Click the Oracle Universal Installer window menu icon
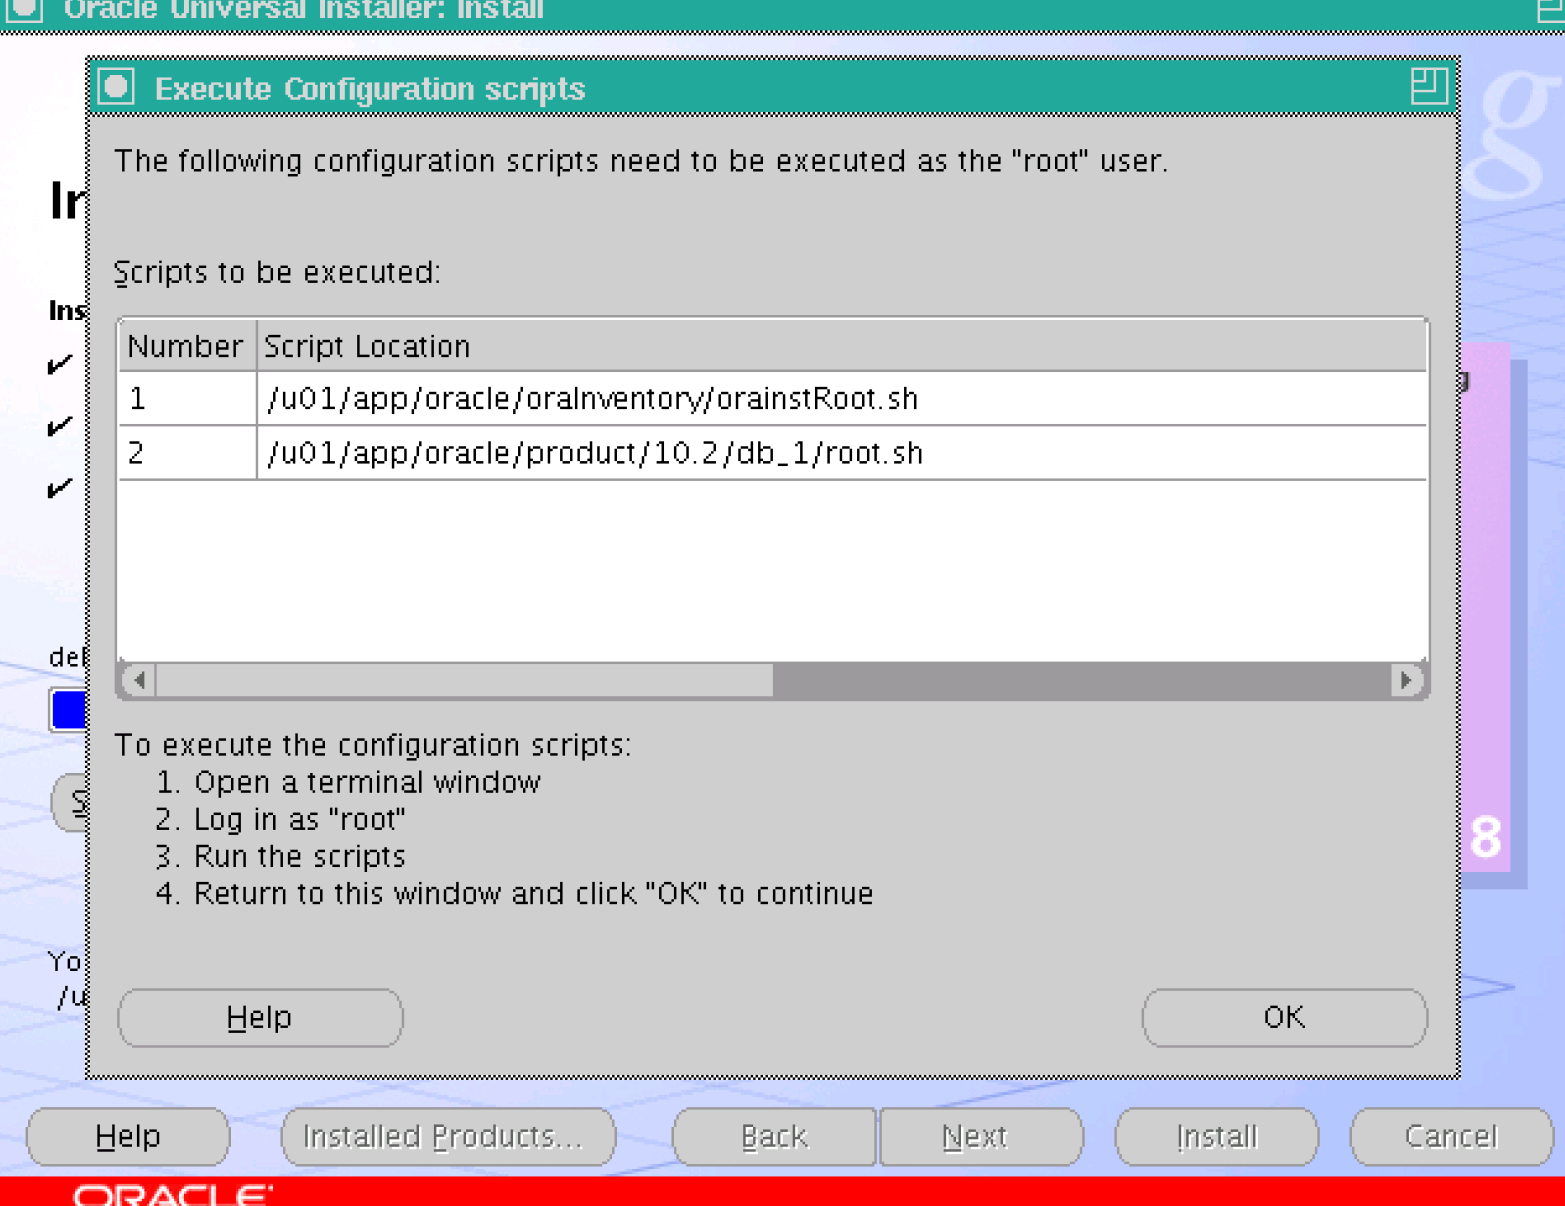 point(25,10)
